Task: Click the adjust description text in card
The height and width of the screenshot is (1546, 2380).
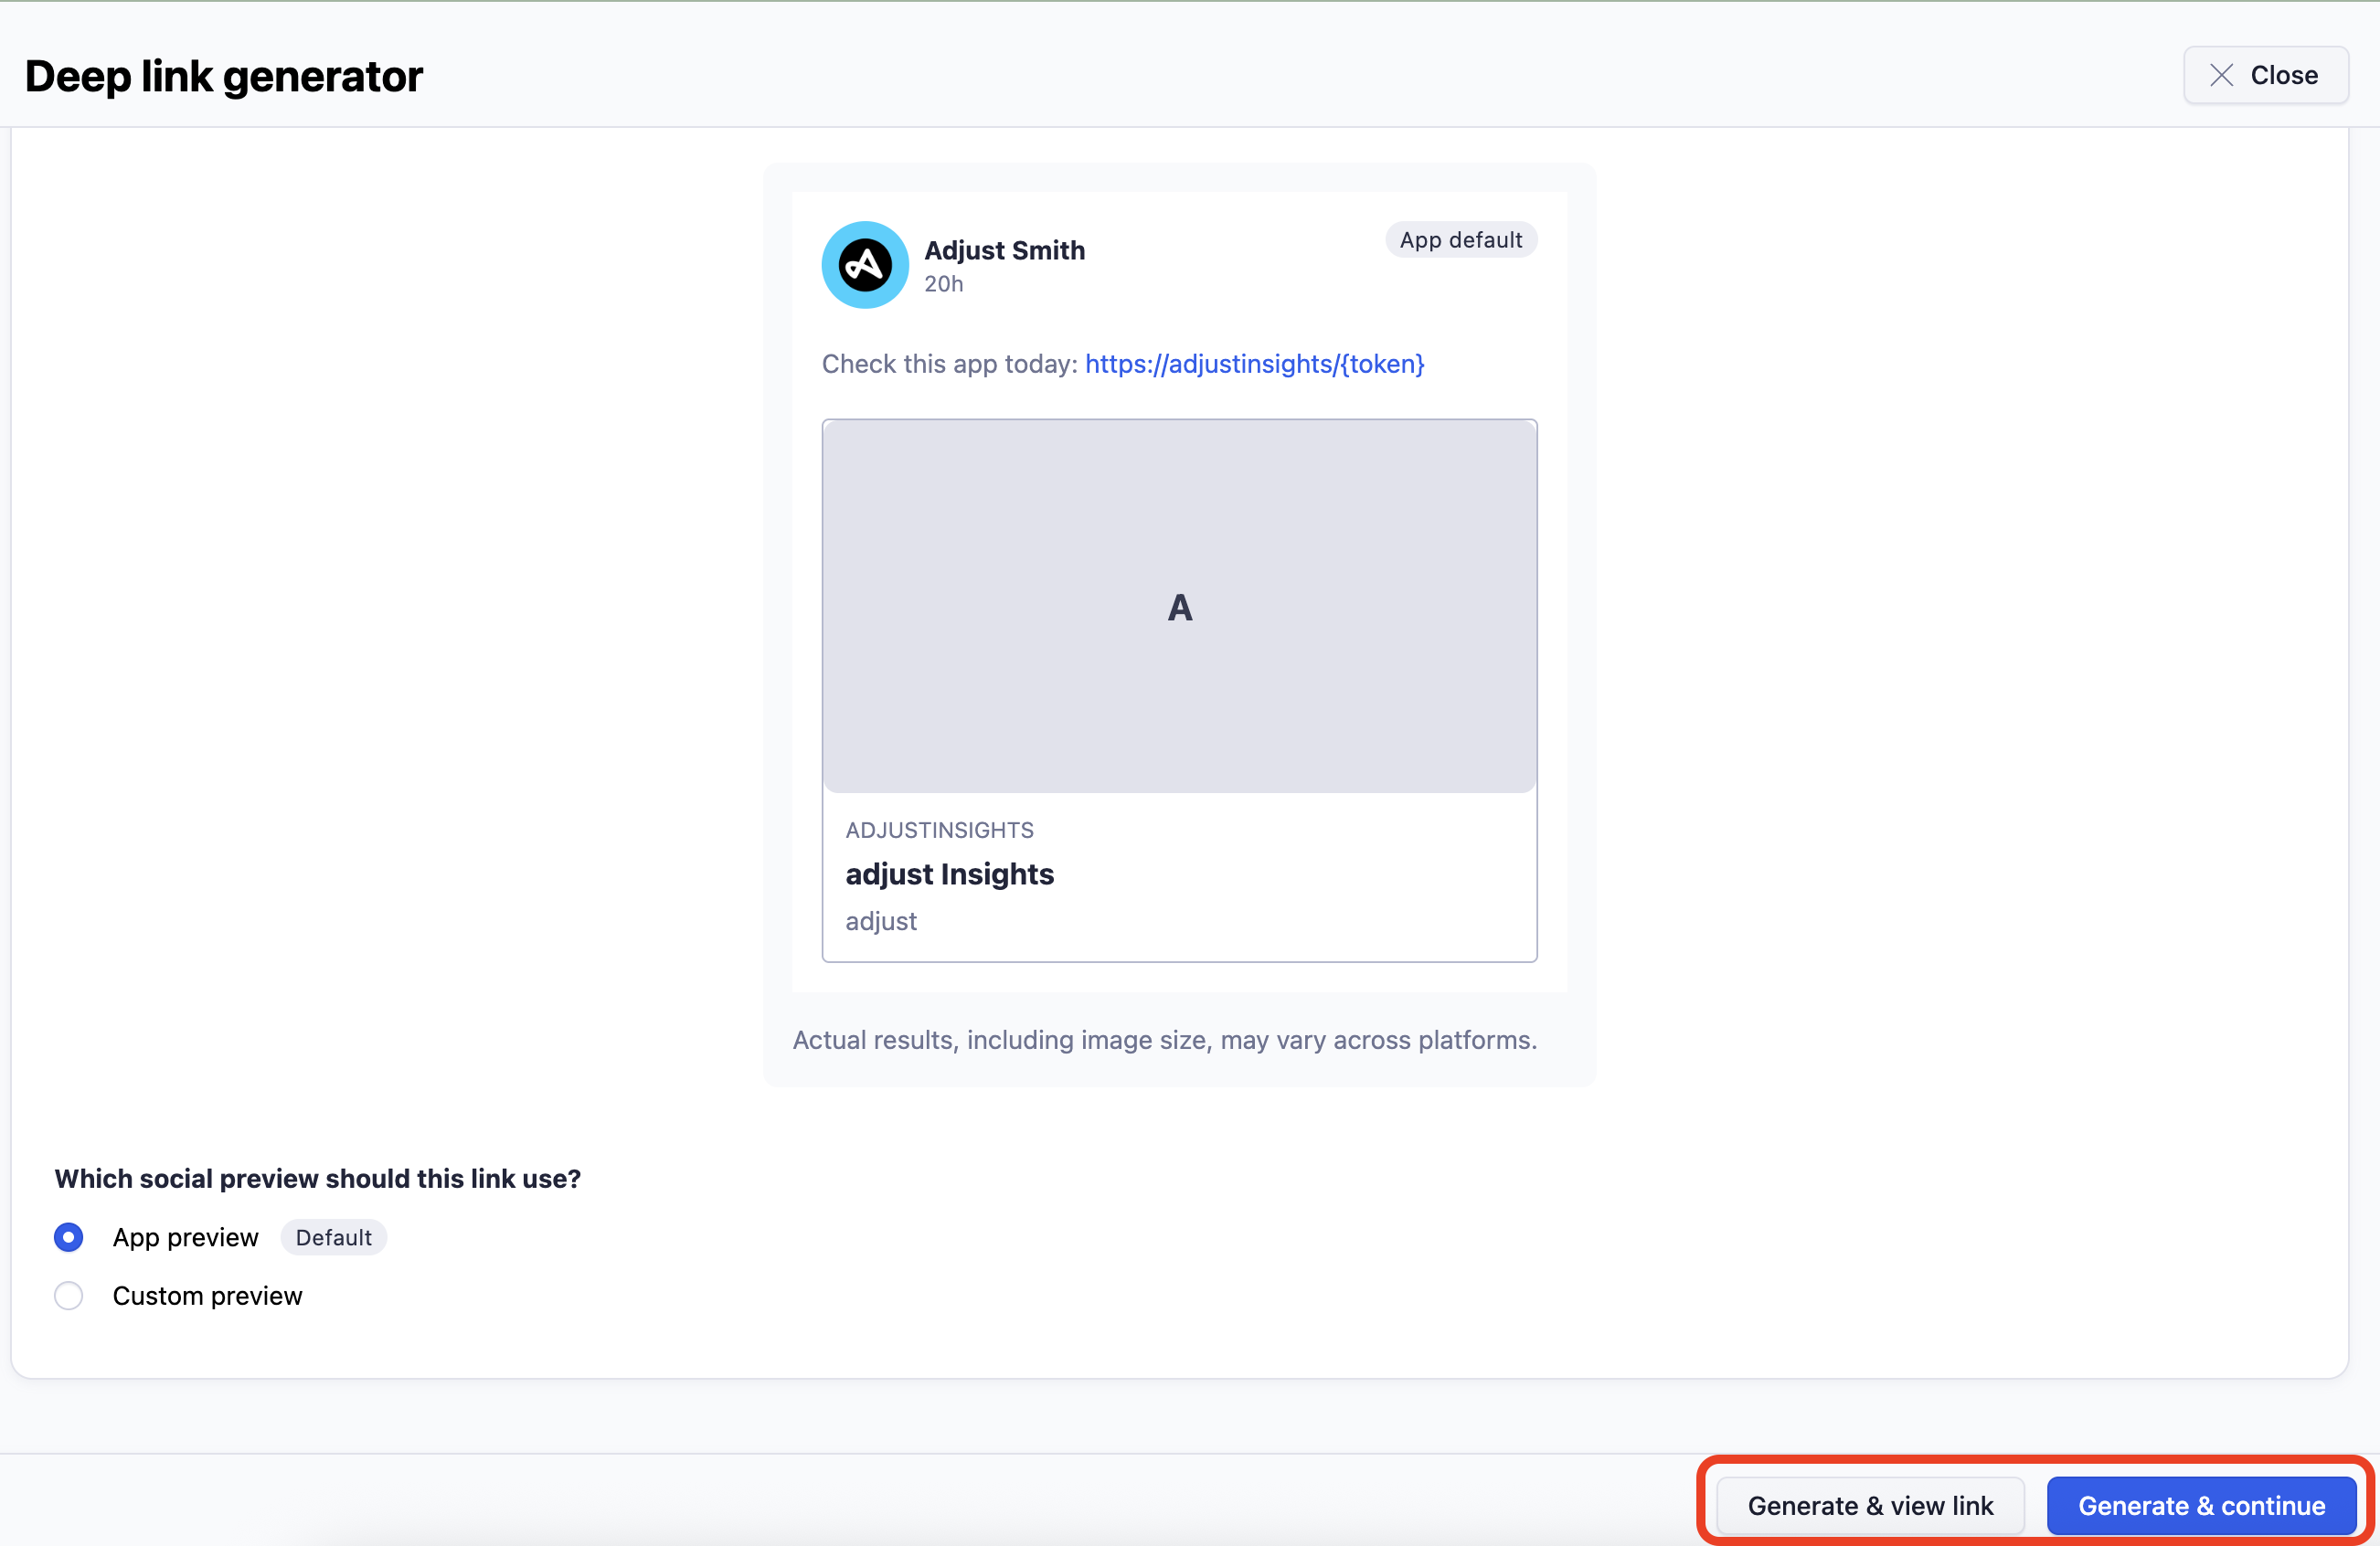Action: (880, 921)
